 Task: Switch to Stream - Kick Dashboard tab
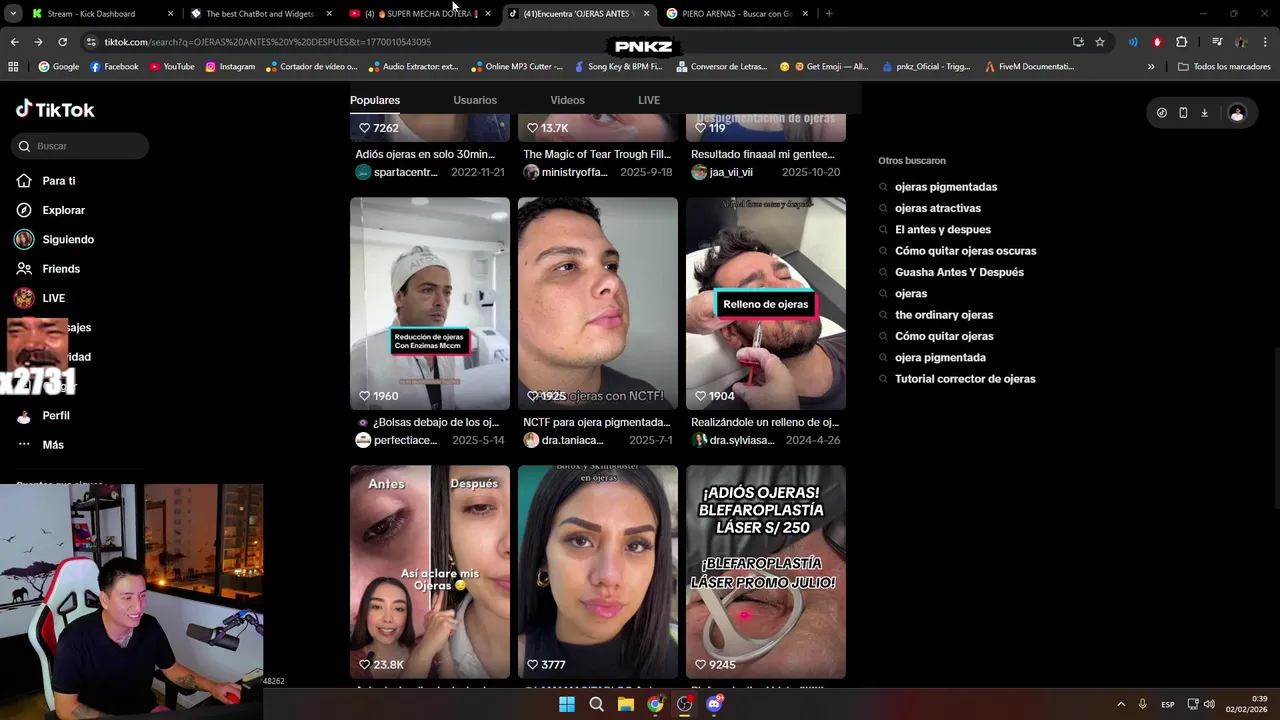pos(100,14)
